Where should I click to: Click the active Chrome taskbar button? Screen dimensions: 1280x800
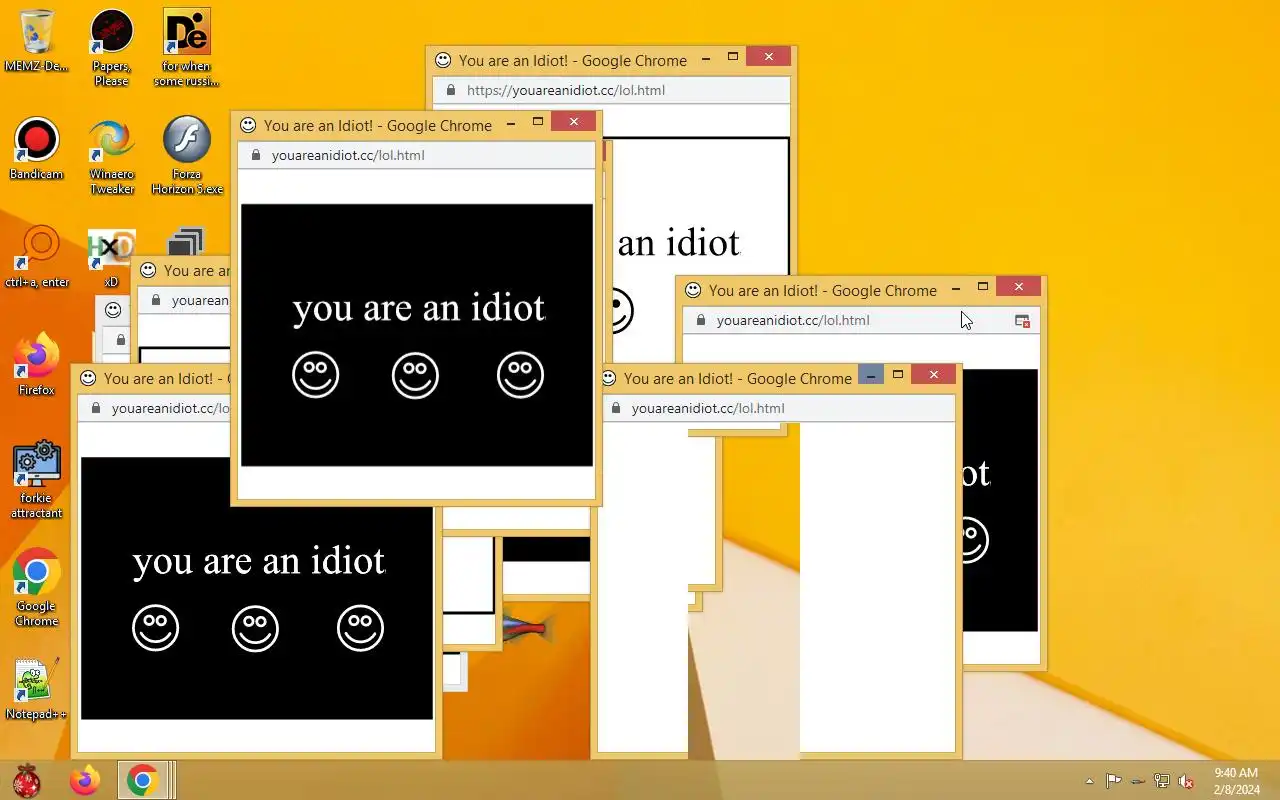142,780
